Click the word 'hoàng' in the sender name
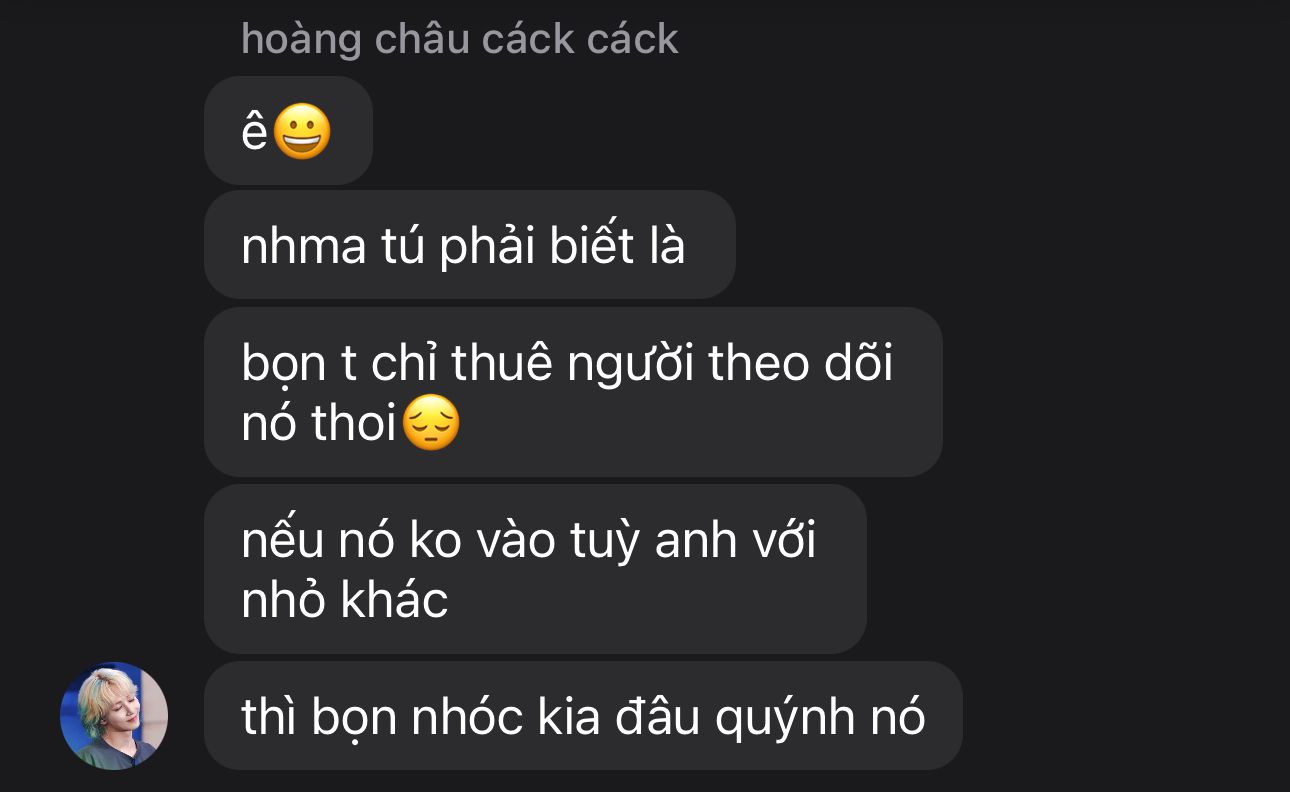The image size is (1290, 792). pos(301,41)
